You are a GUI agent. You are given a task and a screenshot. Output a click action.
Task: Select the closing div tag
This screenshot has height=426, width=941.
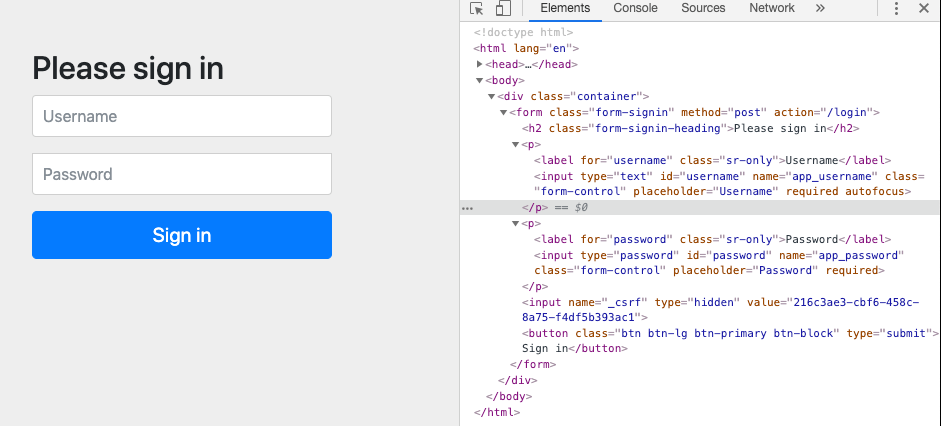coord(517,380)
